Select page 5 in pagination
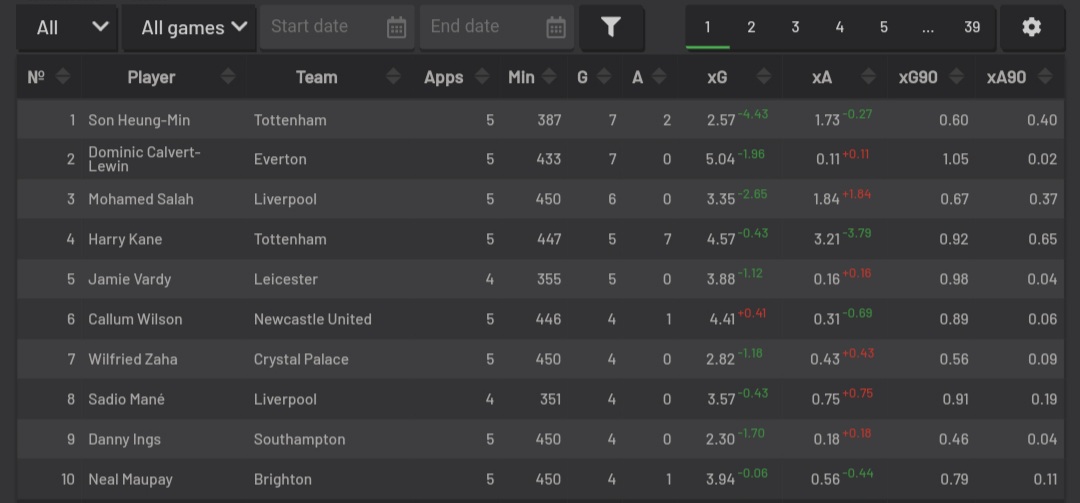The width and height of the screenshot is (1080, 503). (x=884, y=27)
